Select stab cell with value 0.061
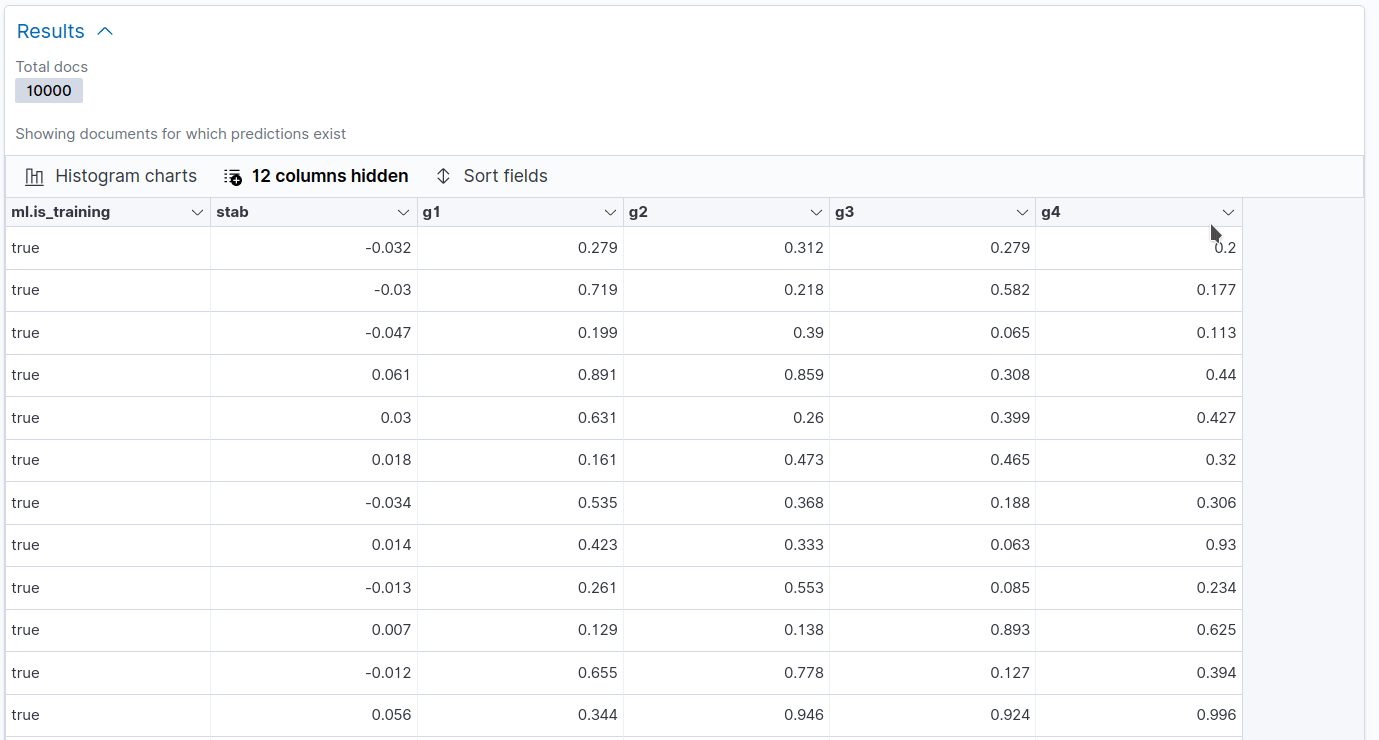 [314, 375]
